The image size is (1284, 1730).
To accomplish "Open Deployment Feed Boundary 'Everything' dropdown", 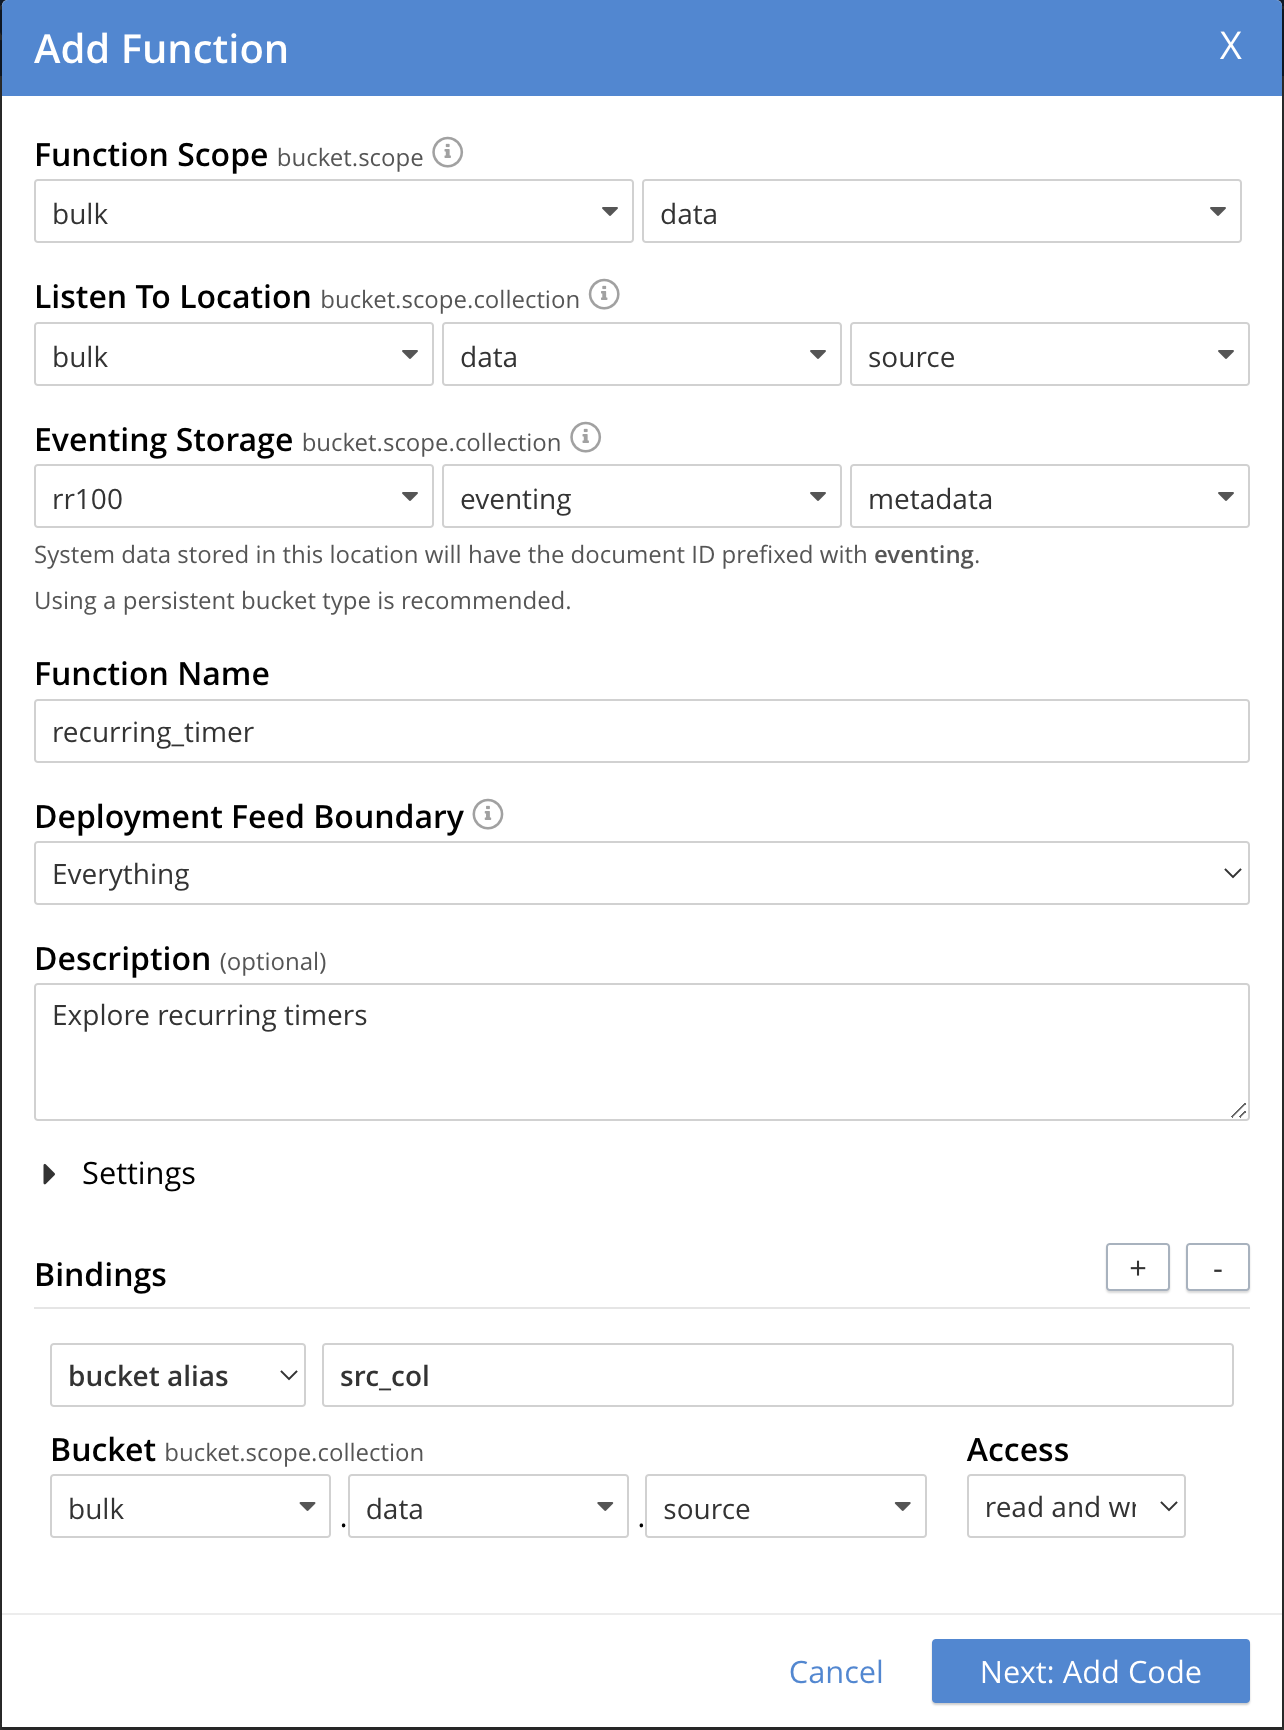I will click(x=641, y=874).
